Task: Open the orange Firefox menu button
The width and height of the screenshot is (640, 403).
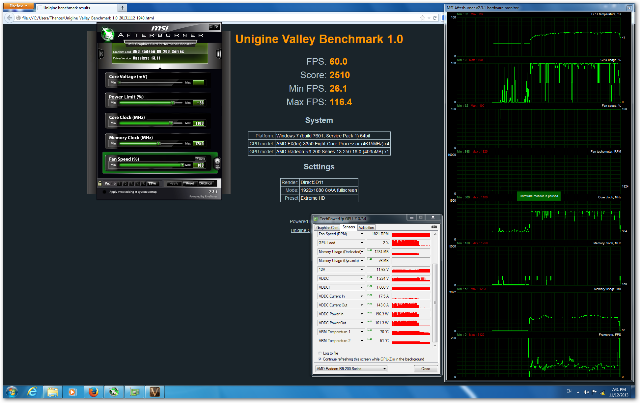Action: [x=19, y=6]
